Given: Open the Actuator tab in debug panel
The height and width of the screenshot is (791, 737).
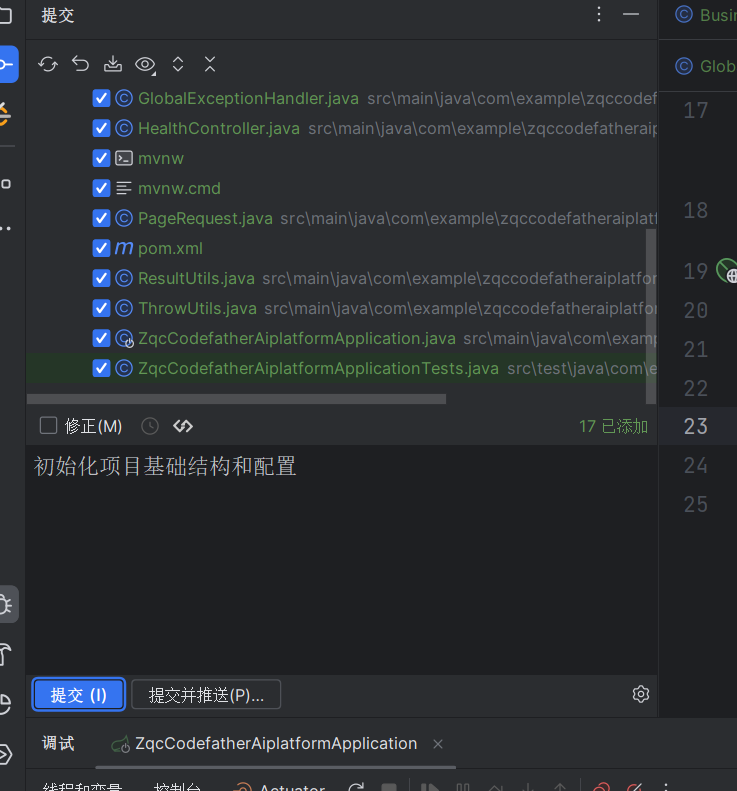Looking at the screenshot, I should click(x=279, y=787).
